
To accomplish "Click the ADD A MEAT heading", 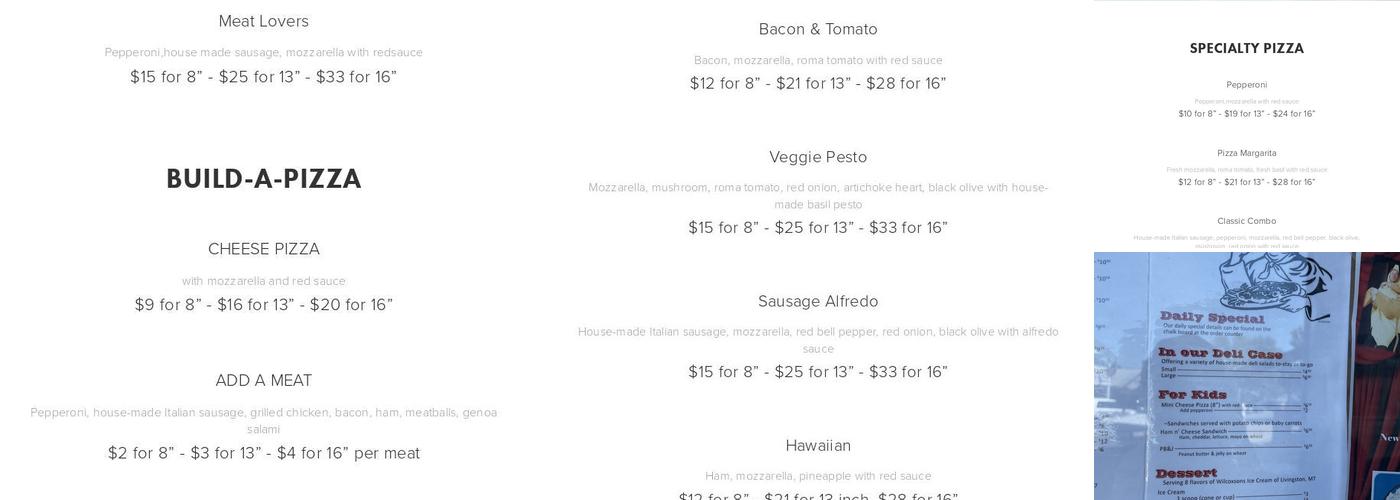I will pyautogui.click(x=263, y=381).
